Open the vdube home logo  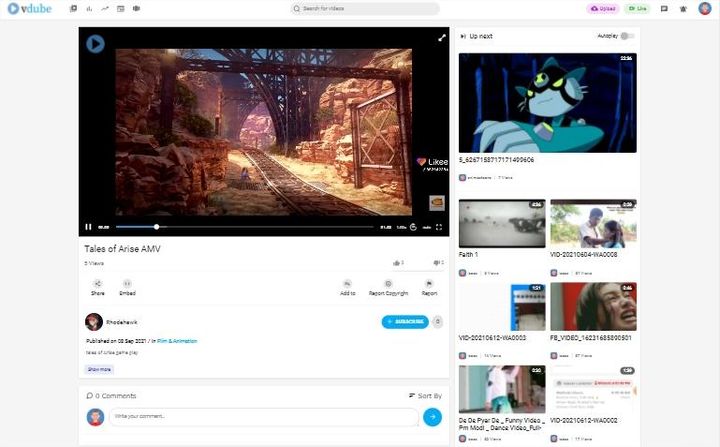[30, 8]
